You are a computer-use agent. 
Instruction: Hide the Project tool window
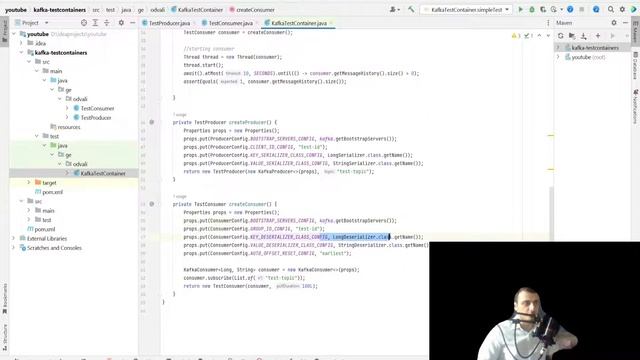133,23
